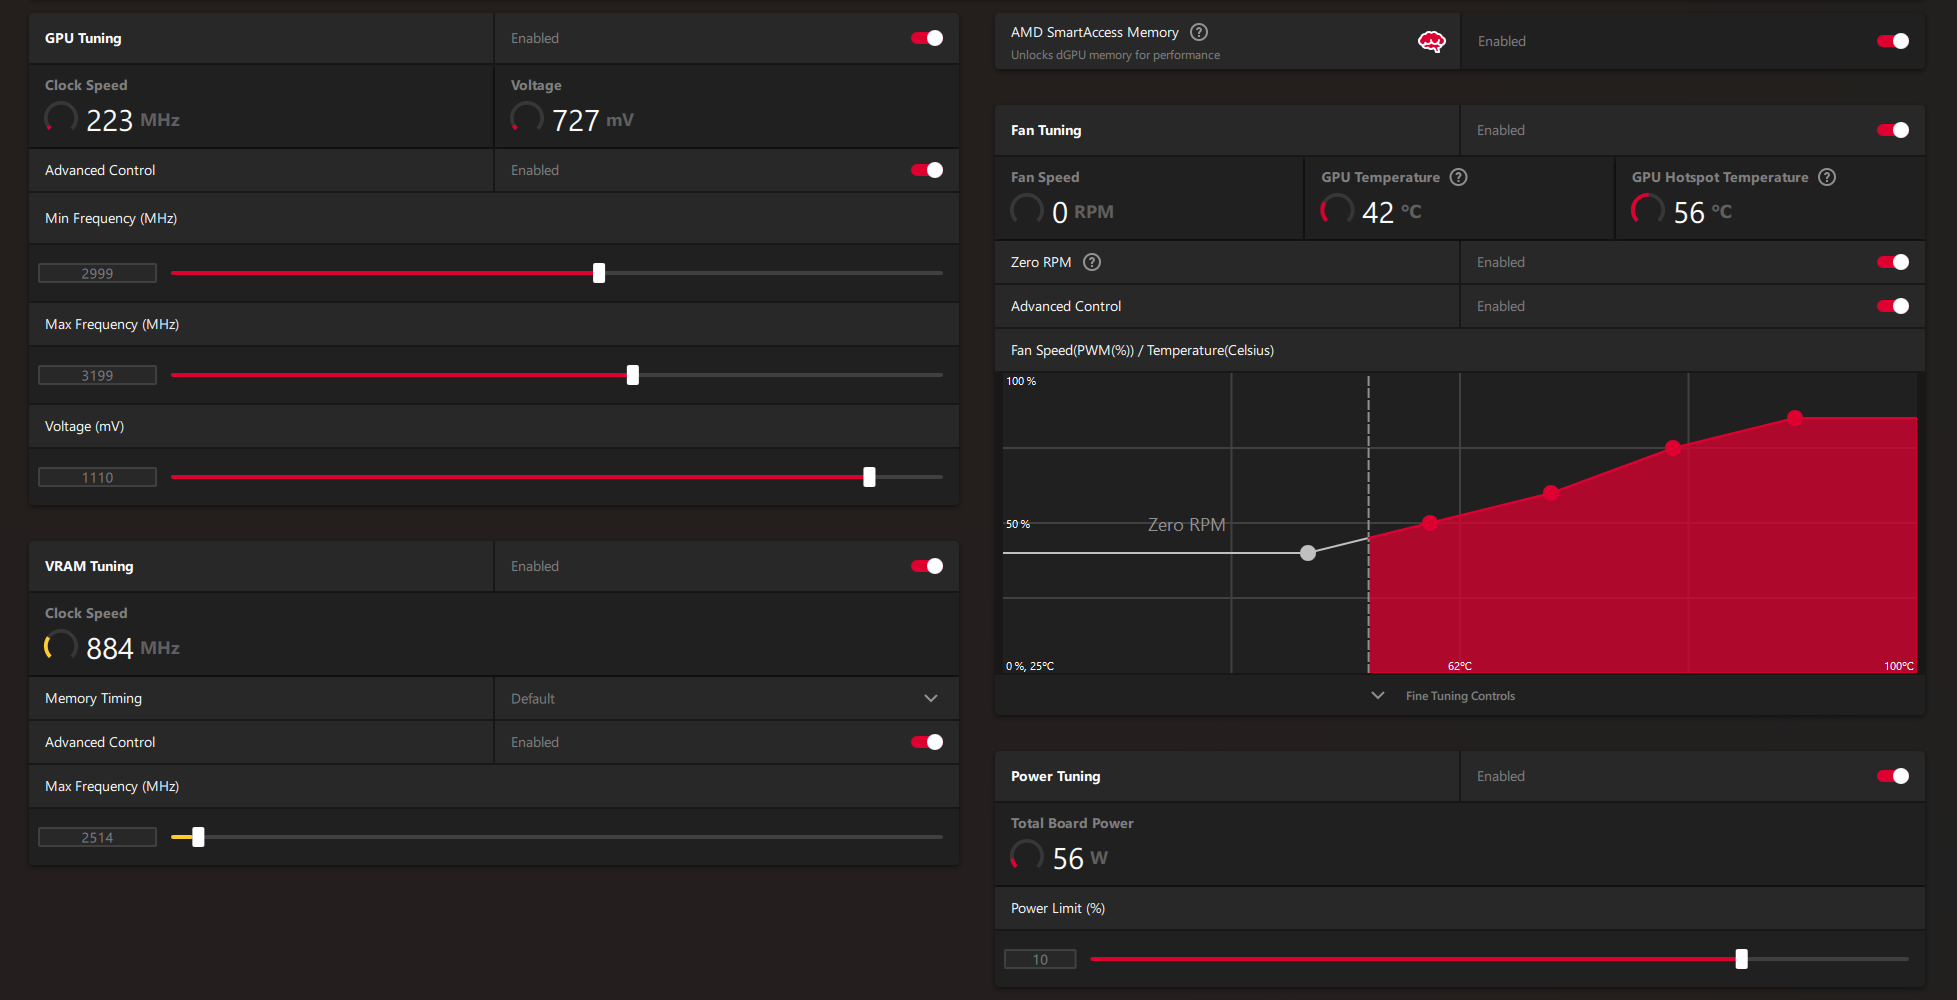Image resolution: width=1957 pixels, height=1000 pixels.
Task: Select third red fan curve point
Action: tap(1673, 448)
